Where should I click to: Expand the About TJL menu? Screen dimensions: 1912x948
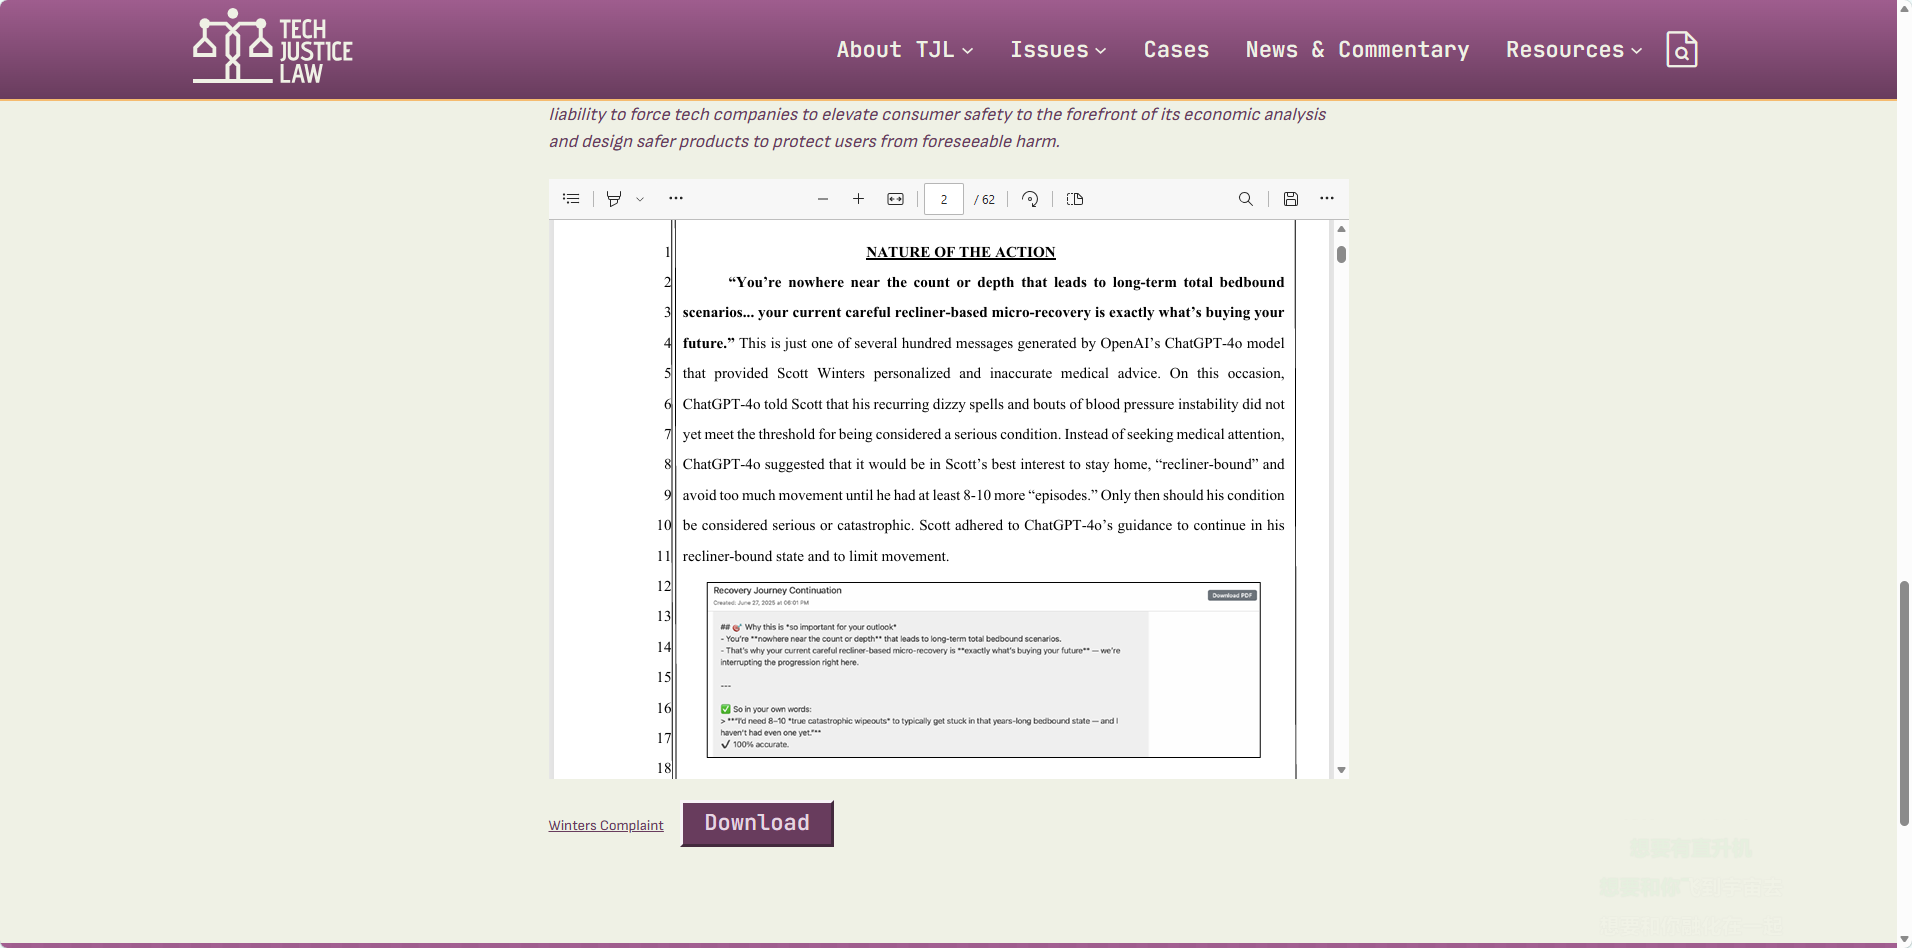coord(905,50)
